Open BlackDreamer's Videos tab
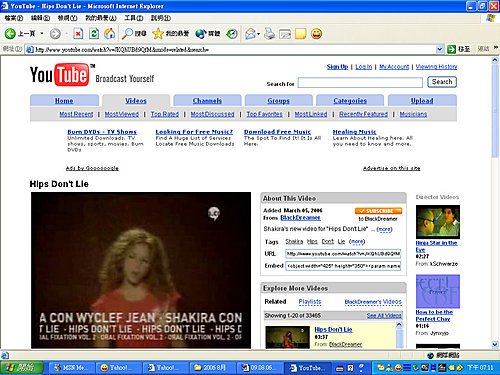Image resolution: width=500 pixels, height=375 pixels. click(x=373, y=302)
